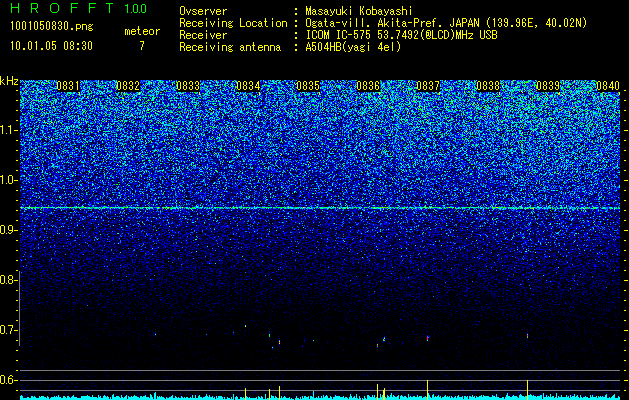Click the Ovserver label
Viewport: 629px width, 400px height.
click(203, 11)
